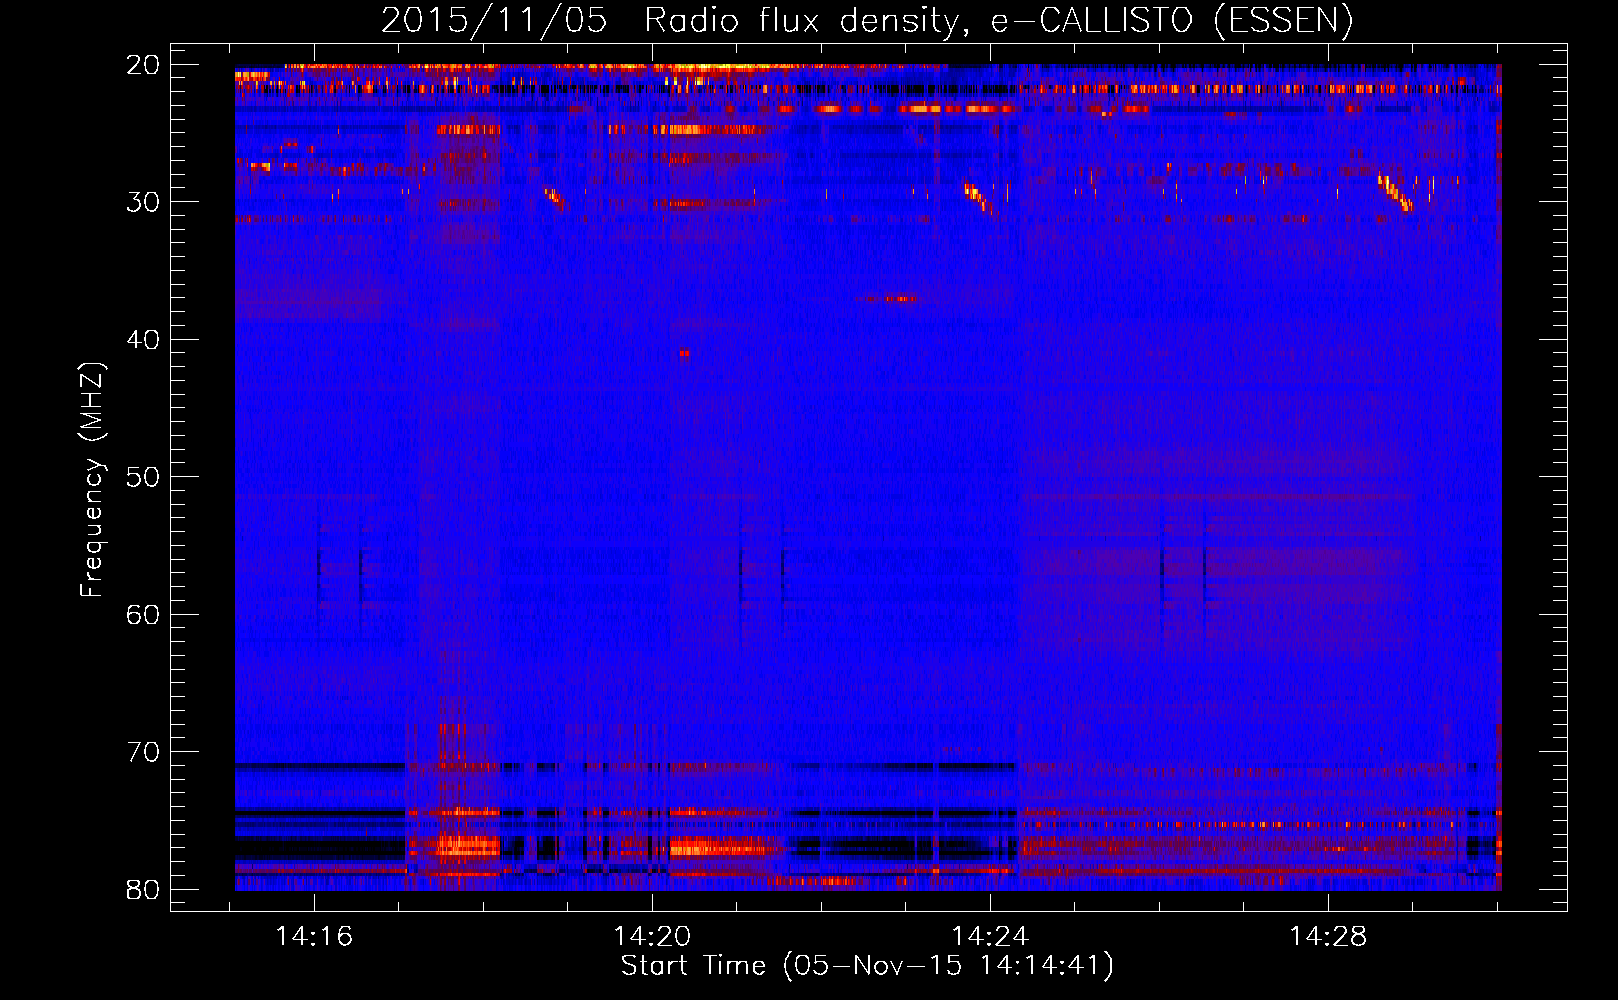Click the small burst near 14:19 at 30 MHz
This screenshot has width=1618, height=1000.
click(554, 199)
